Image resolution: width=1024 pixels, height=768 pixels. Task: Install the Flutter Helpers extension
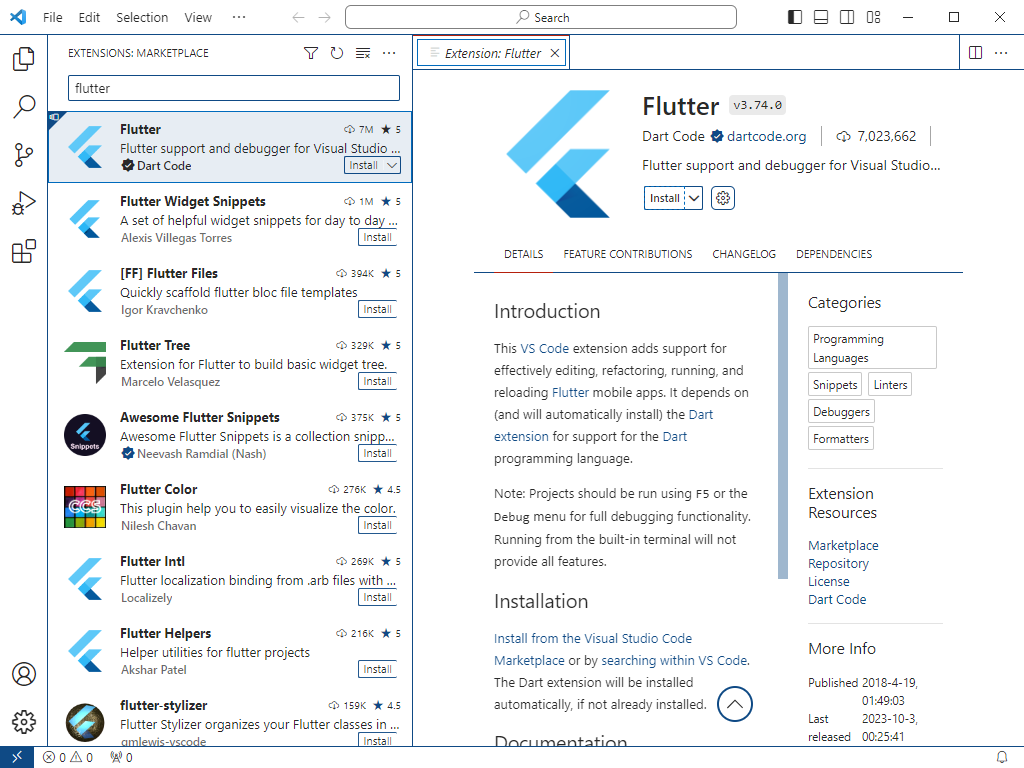pyautogui.click(x=377, y=669)
